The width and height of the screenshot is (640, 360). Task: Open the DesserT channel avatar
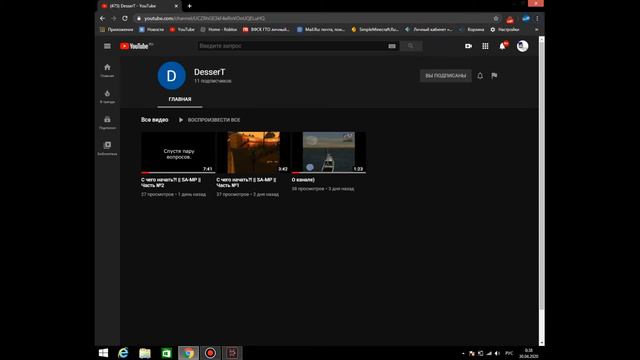pos(171,76)
